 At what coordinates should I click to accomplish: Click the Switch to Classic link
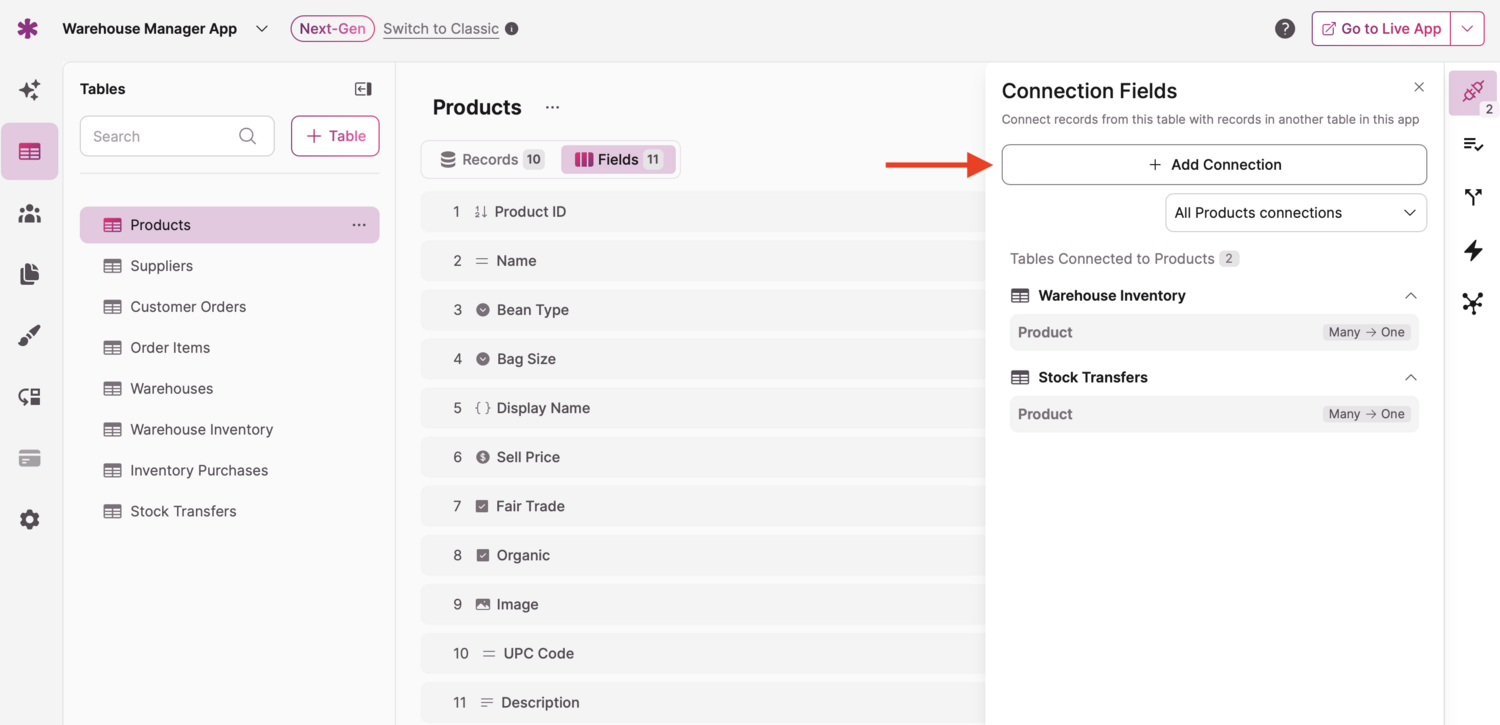pos(441,29)
